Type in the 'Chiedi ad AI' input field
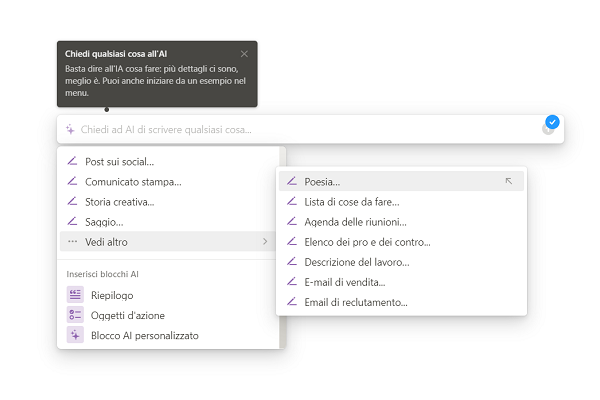The width and height of the screenshot is (600, 400). coord(300,129)
